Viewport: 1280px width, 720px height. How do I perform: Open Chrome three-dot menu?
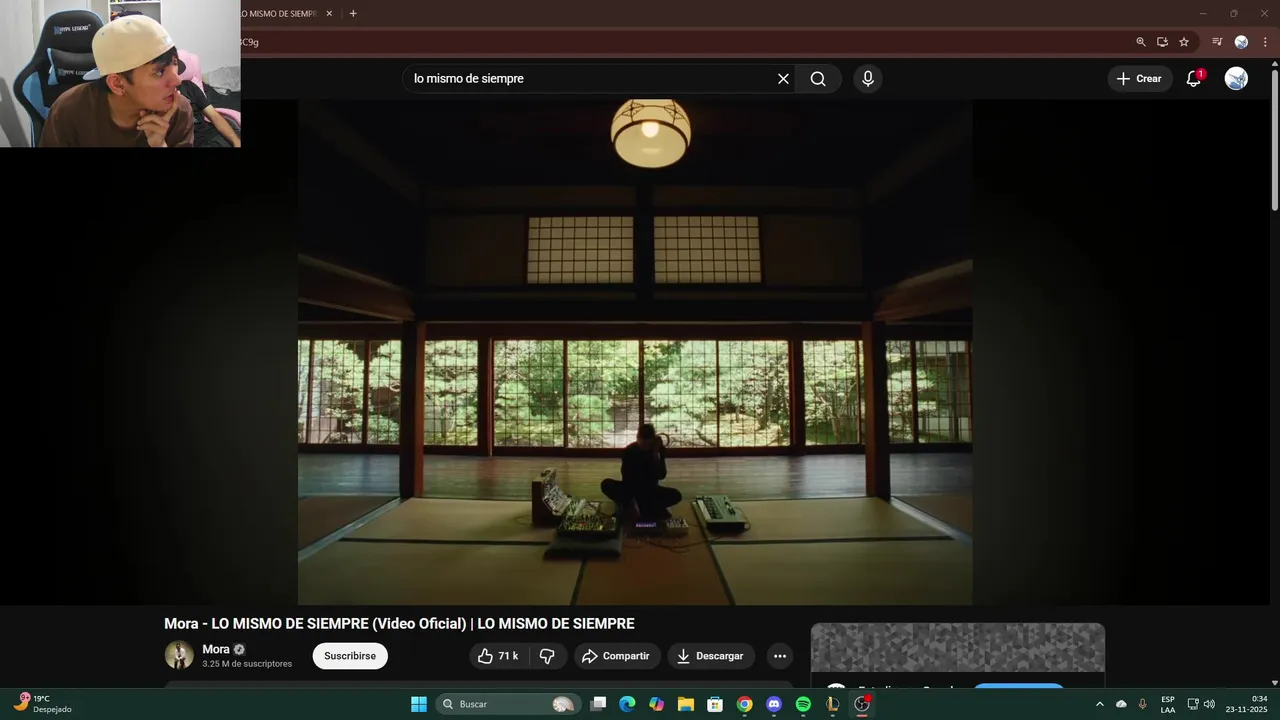tap(1265, 42)
